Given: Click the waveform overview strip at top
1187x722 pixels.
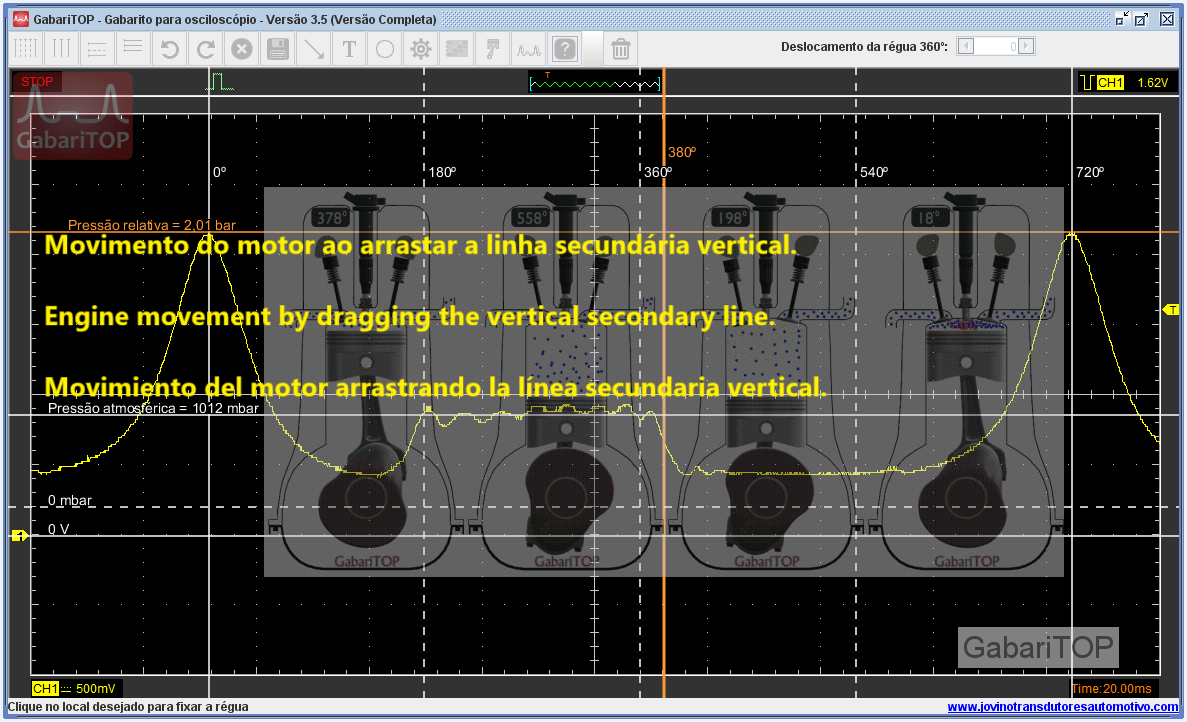Looking at the screenshot, I should tap(595, 82).
